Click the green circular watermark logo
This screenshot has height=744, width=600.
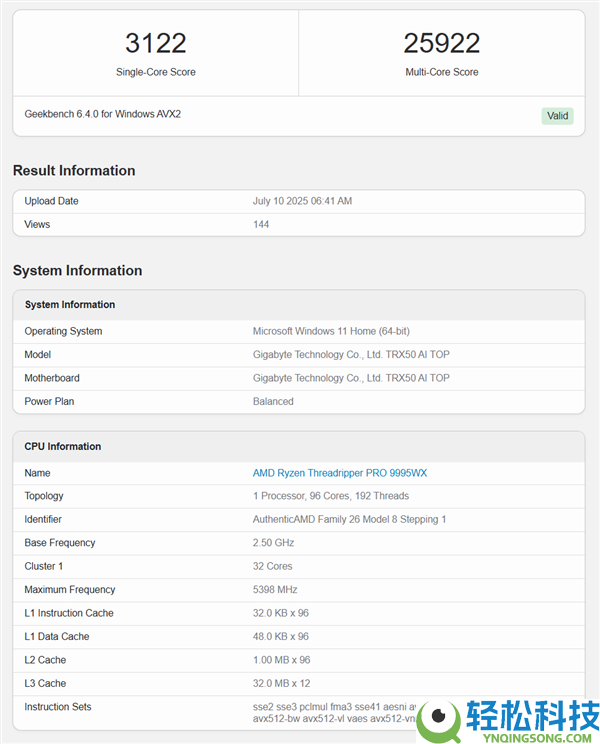438,718
